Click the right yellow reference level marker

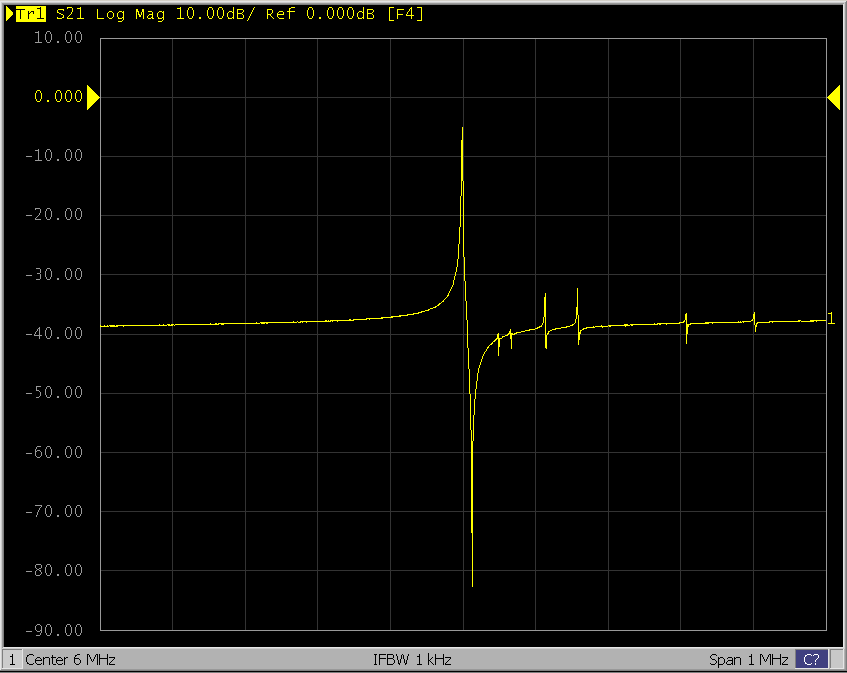click(x=833, y=97)
